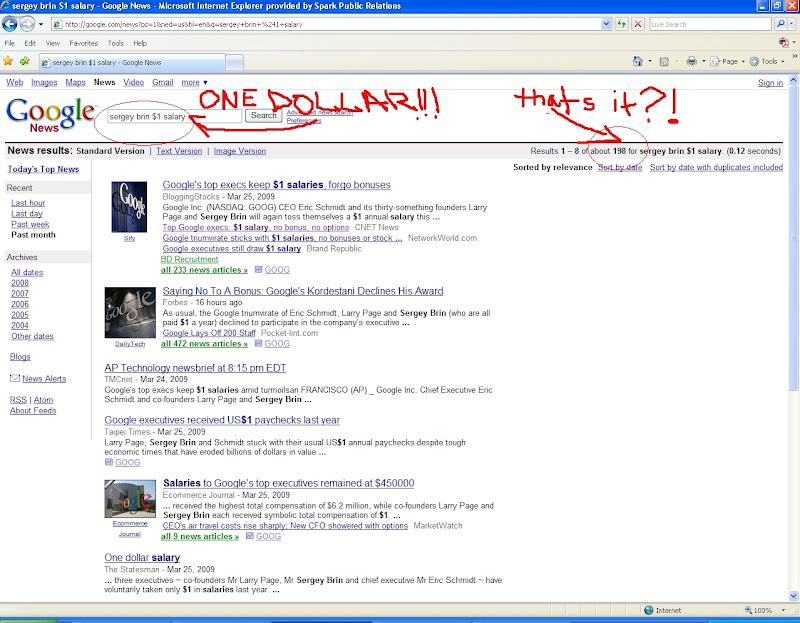Viewport: 800px width, 623px height.
Task: Click the DailyTech Google sign thumbnail
Action: 130,312
